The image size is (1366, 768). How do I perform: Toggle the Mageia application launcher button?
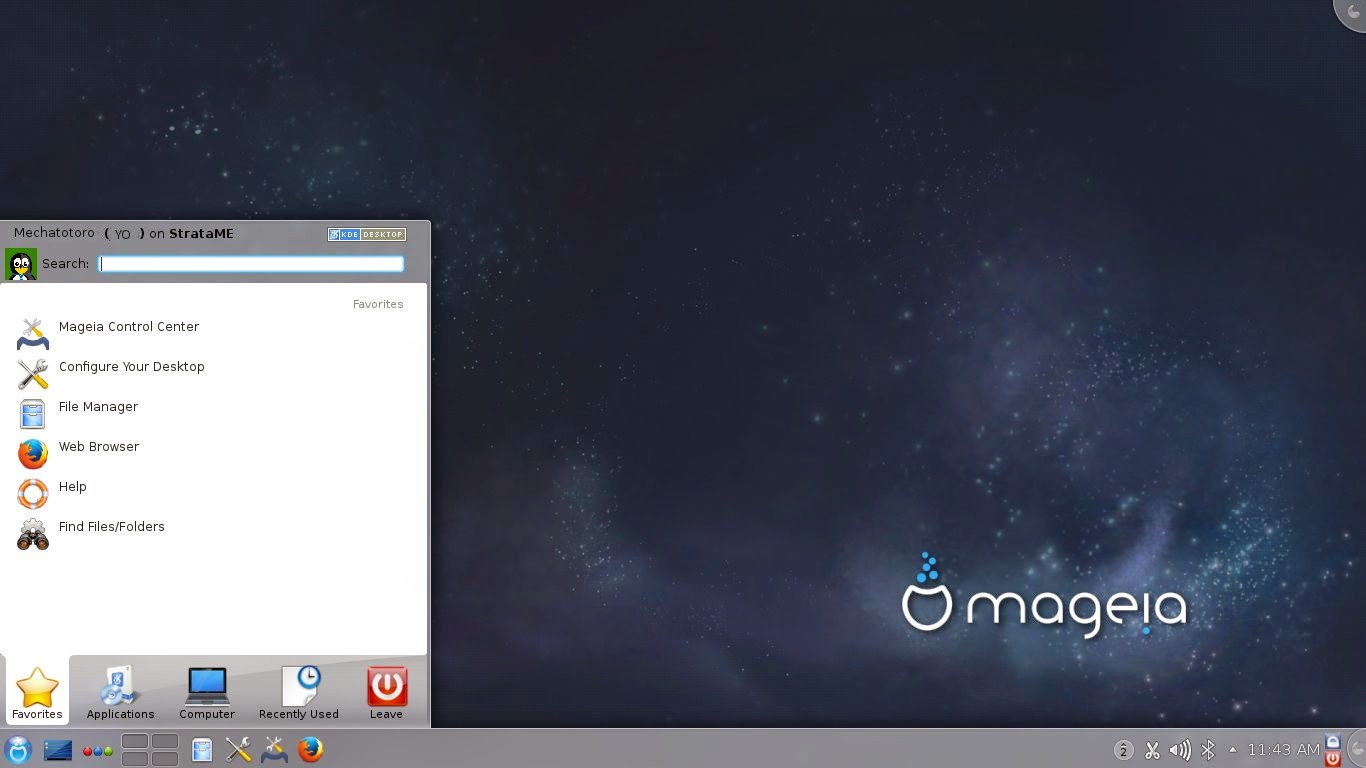[x=18, y=749]
